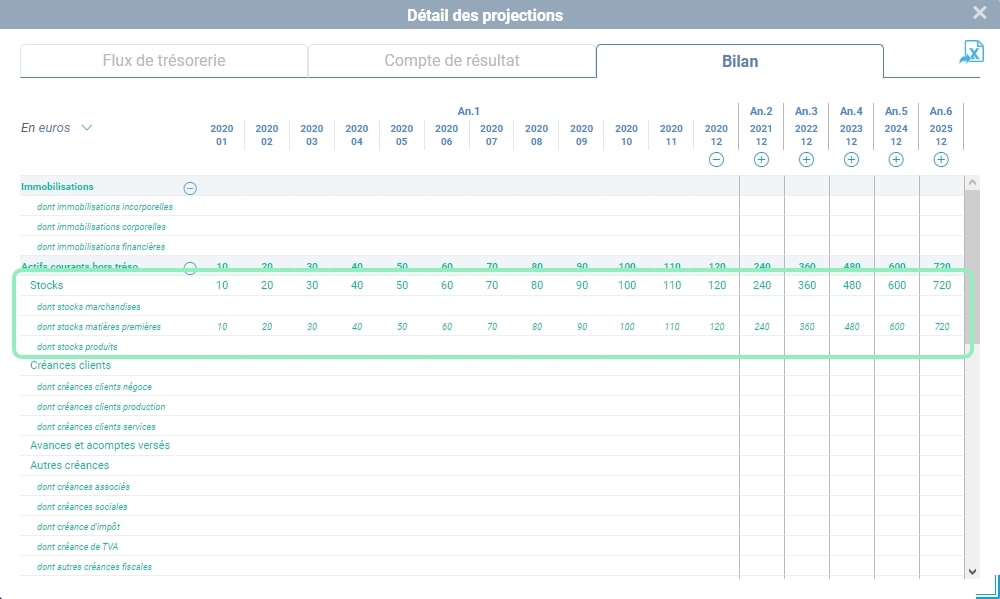Screen dimensions: 1000x599
Task: Expand An.6 2025 column with plus icon
Action: 941,160
